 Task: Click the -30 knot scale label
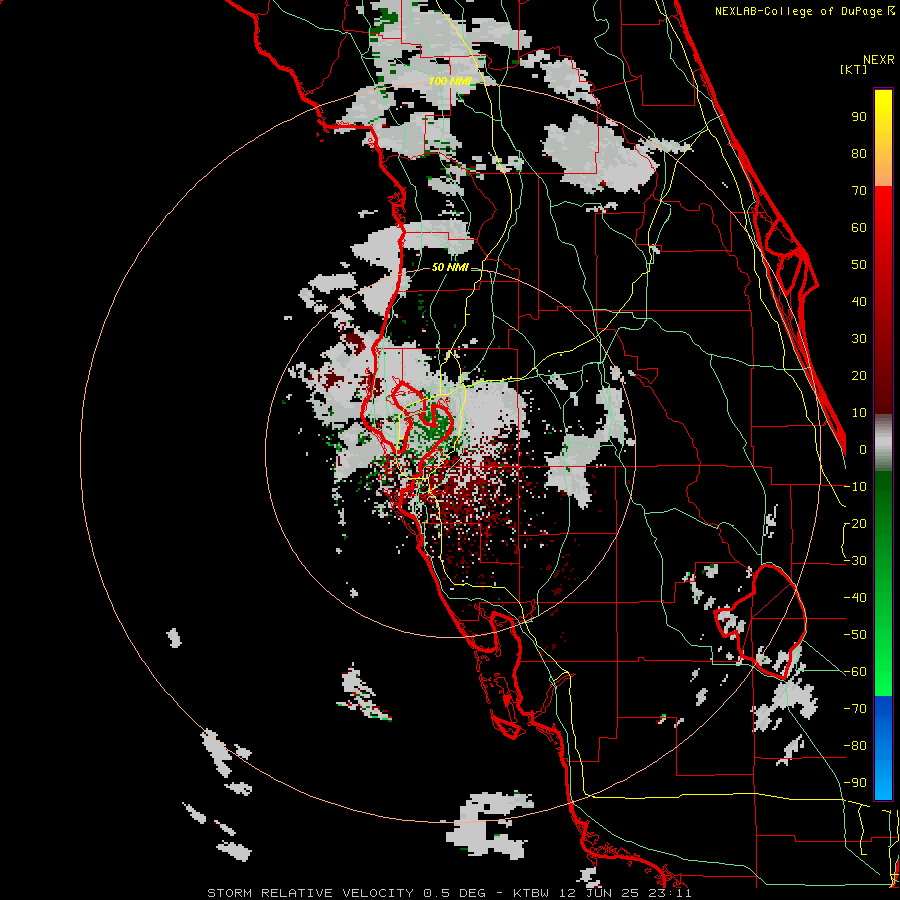click(855, 561)
